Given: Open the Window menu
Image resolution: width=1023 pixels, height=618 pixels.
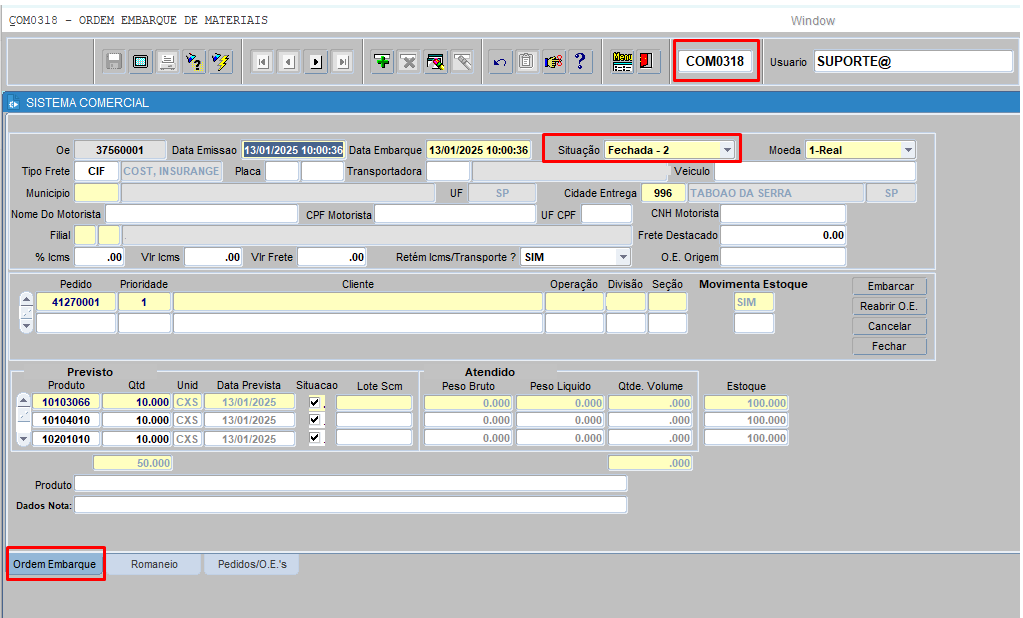Looking at the screenshot, I should 812,21.
